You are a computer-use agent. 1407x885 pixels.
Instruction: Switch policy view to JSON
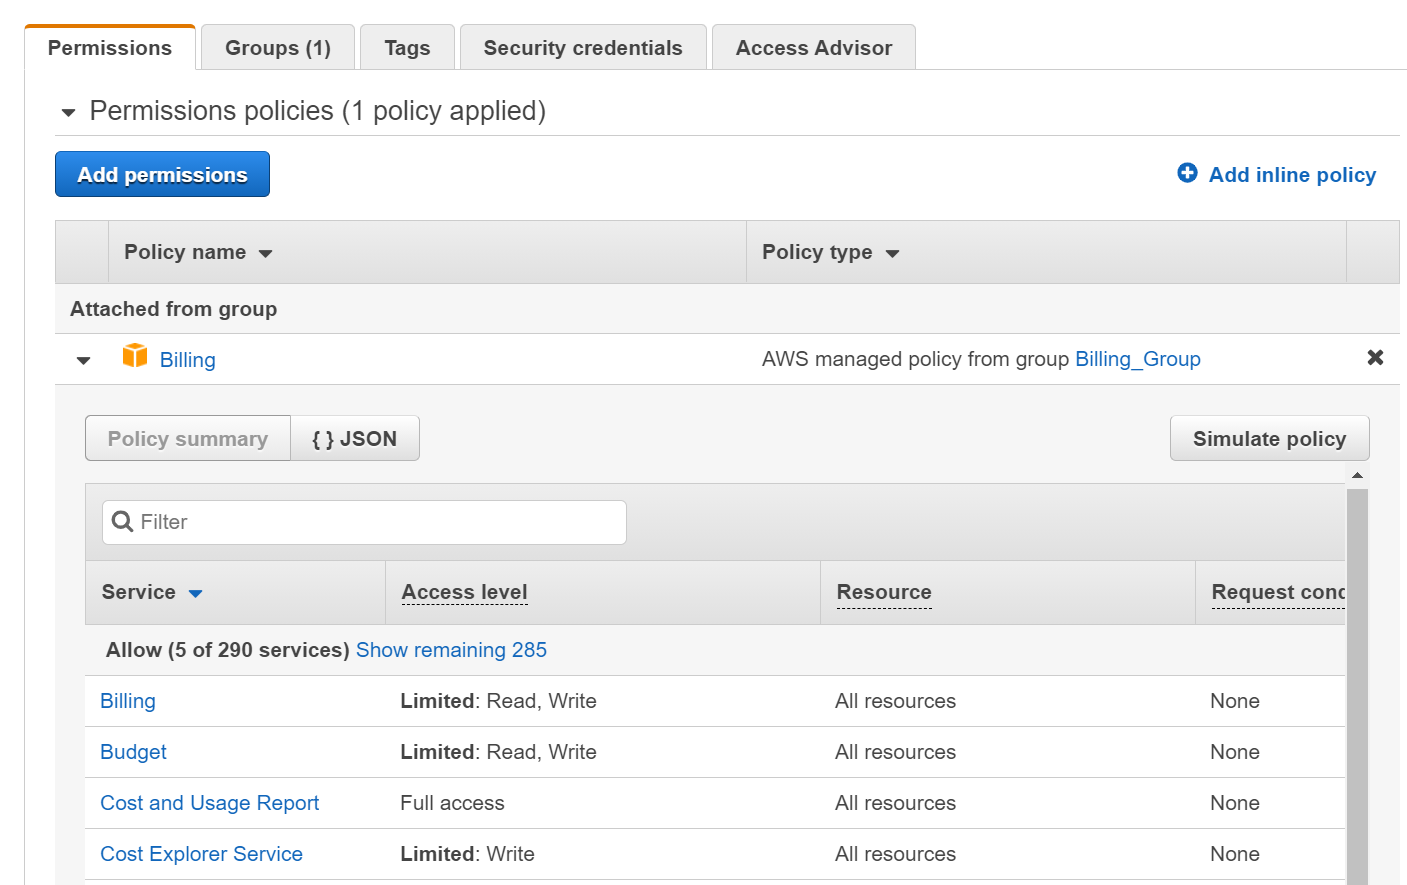click(354, 439)
